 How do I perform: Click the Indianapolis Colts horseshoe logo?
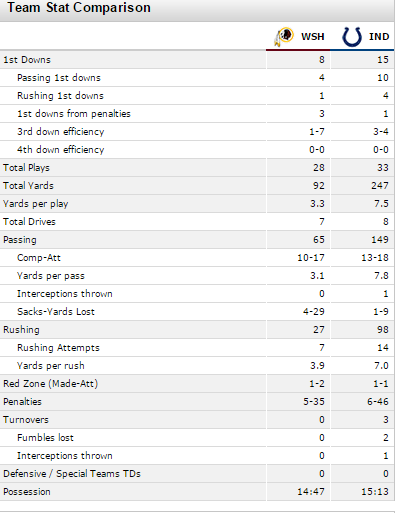point(352,37)
